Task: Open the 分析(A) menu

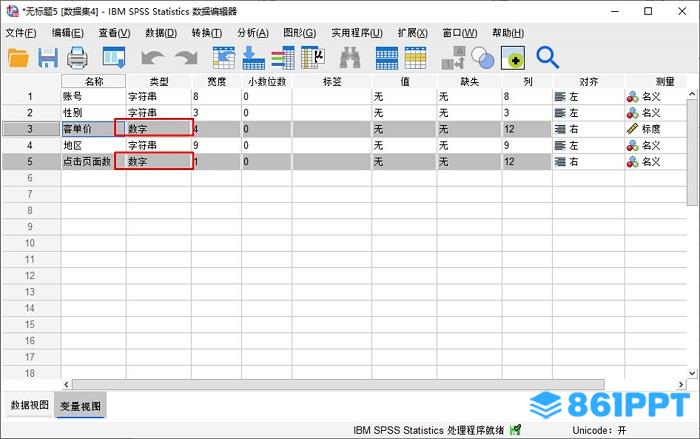Action: (253, 33)
